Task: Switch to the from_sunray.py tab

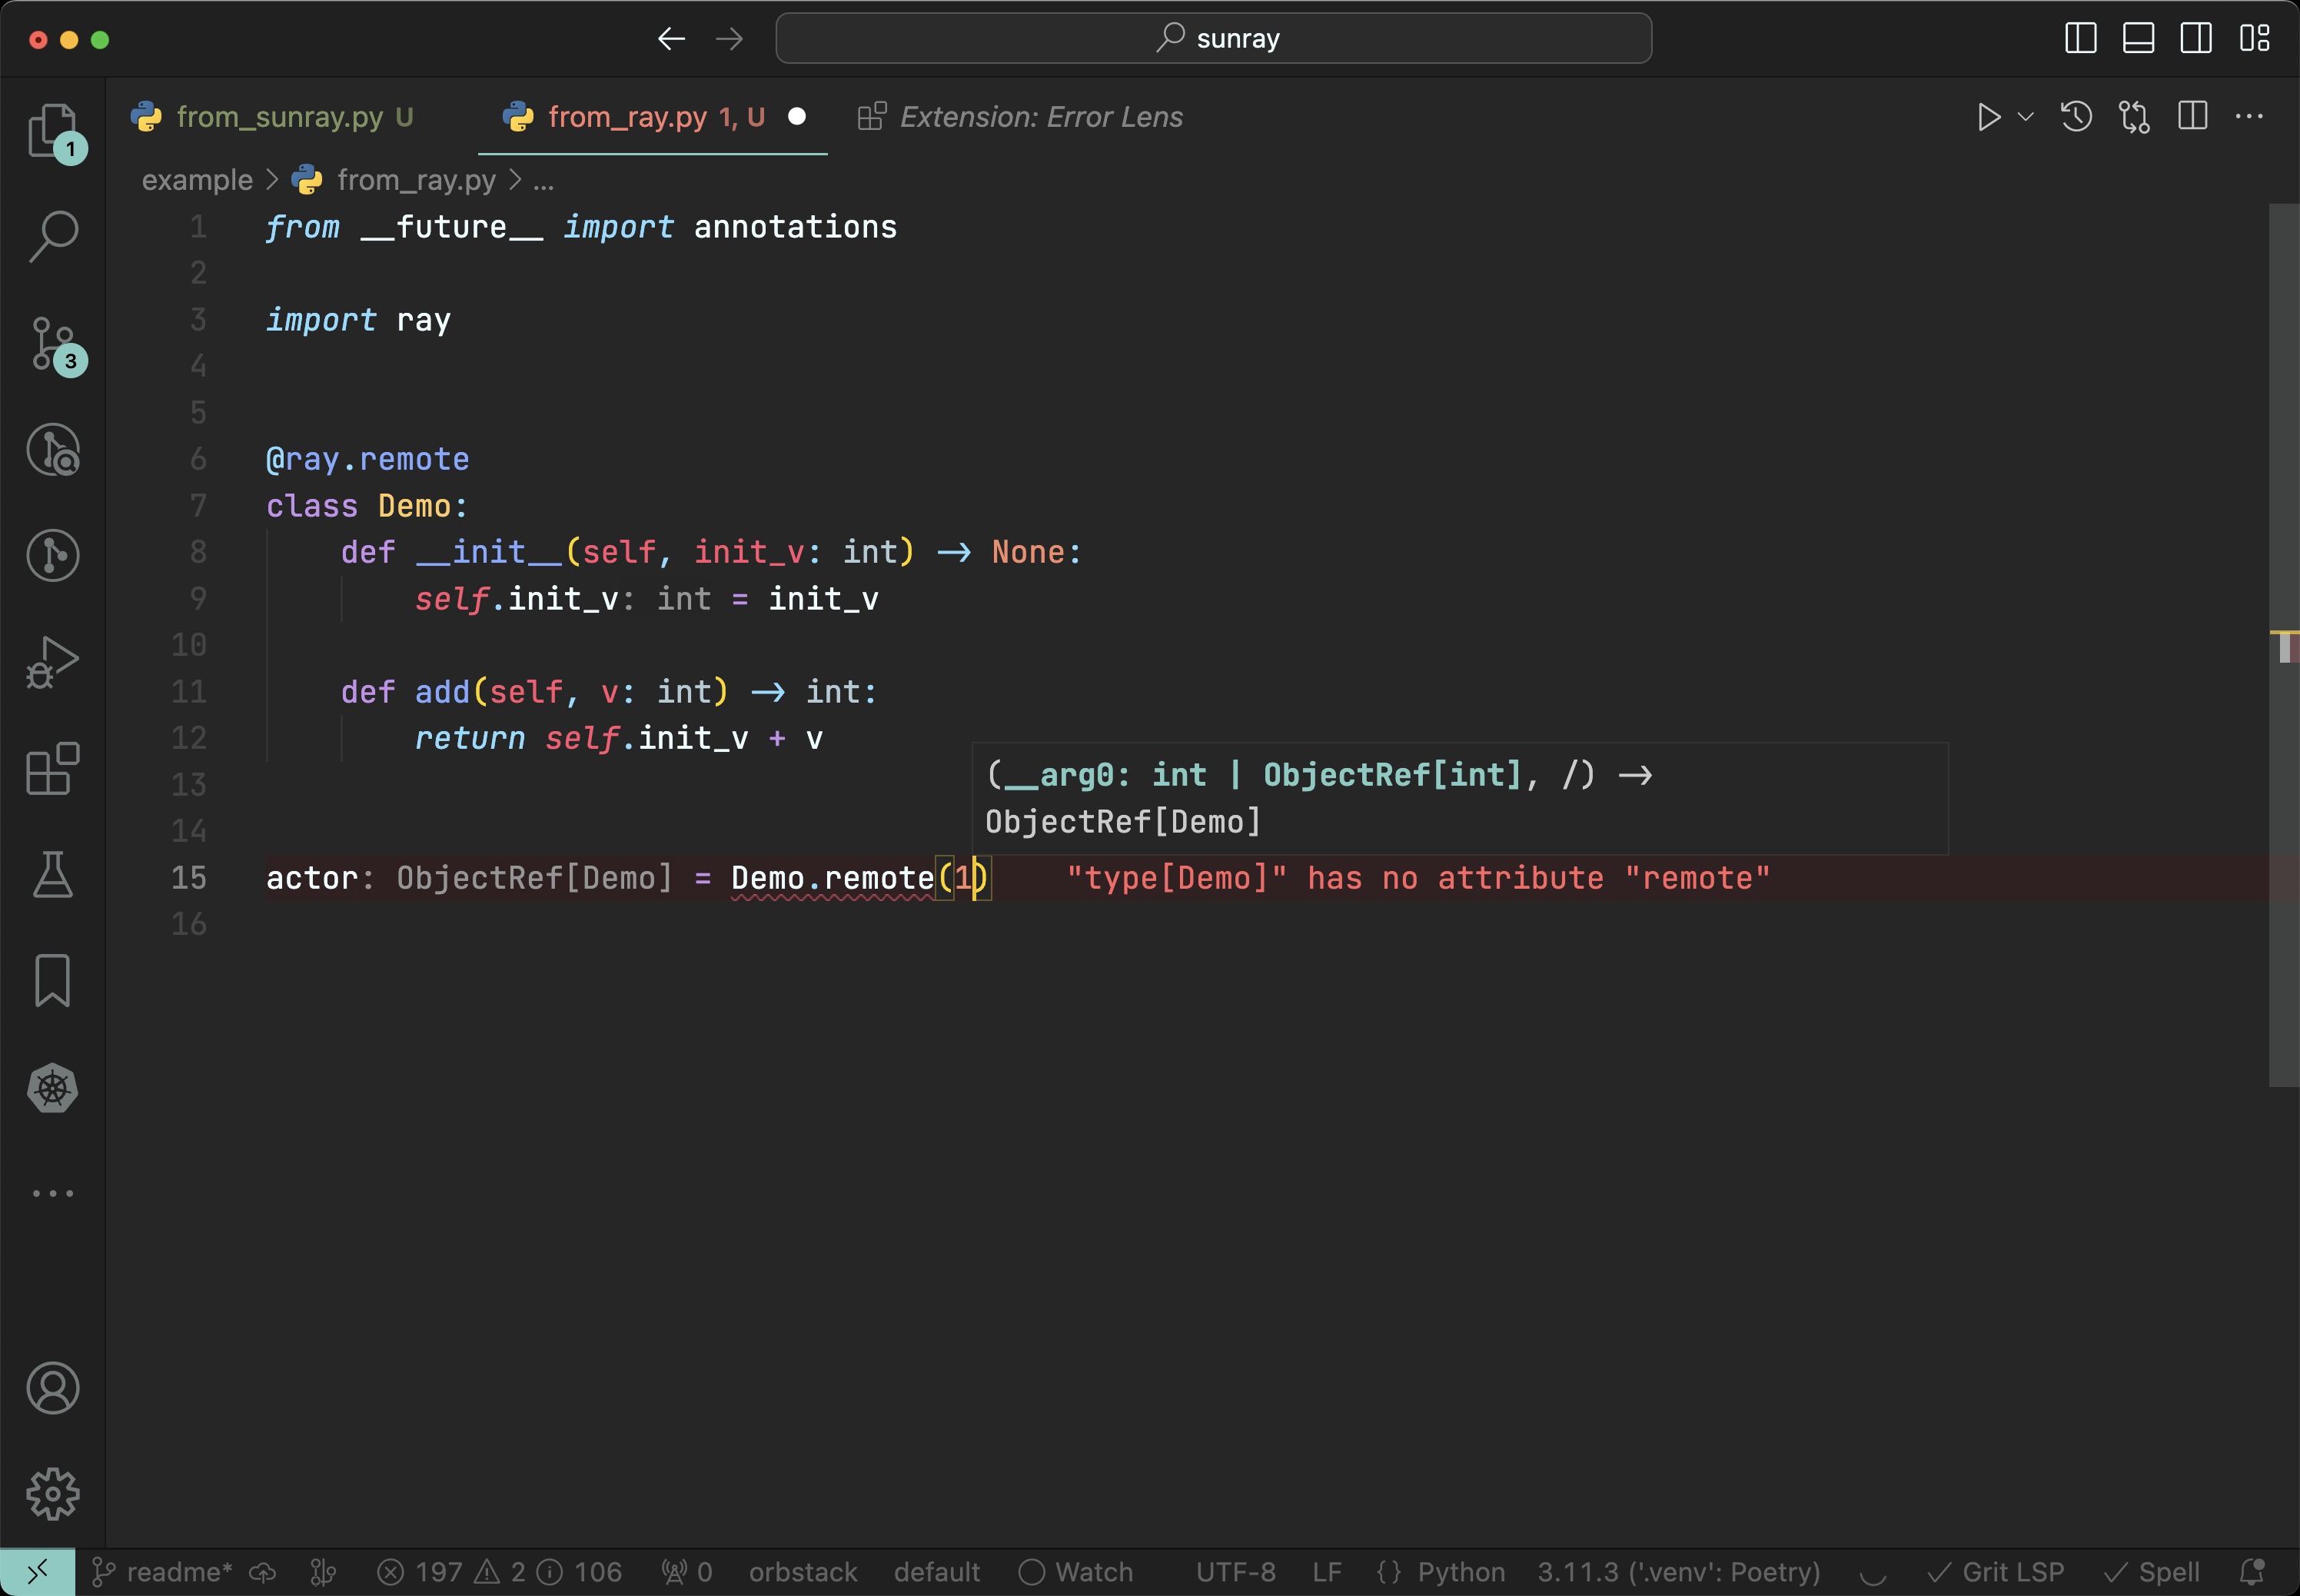Action: click(279, 117)
